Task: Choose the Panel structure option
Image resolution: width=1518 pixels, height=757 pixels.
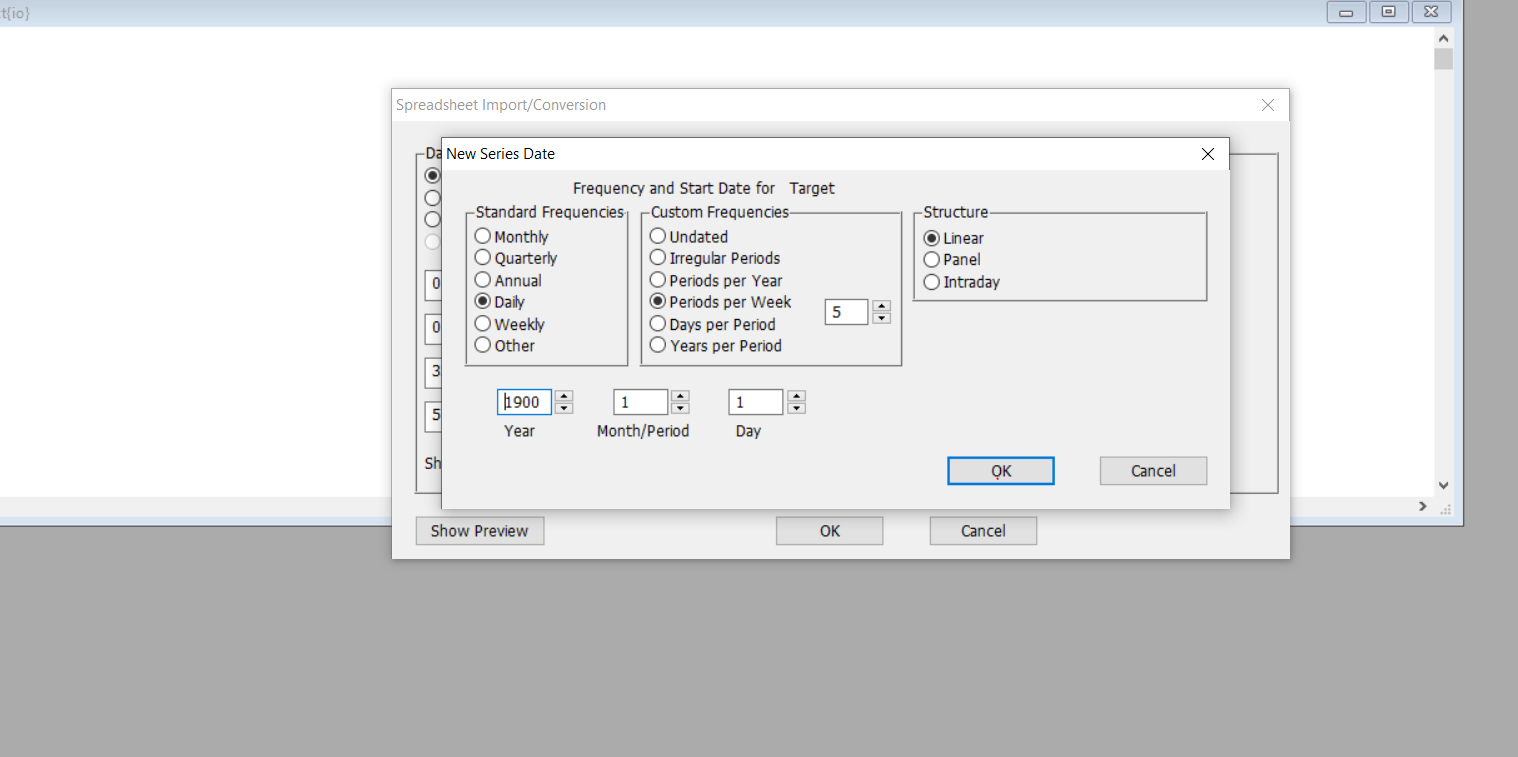Action: [932, 260]
